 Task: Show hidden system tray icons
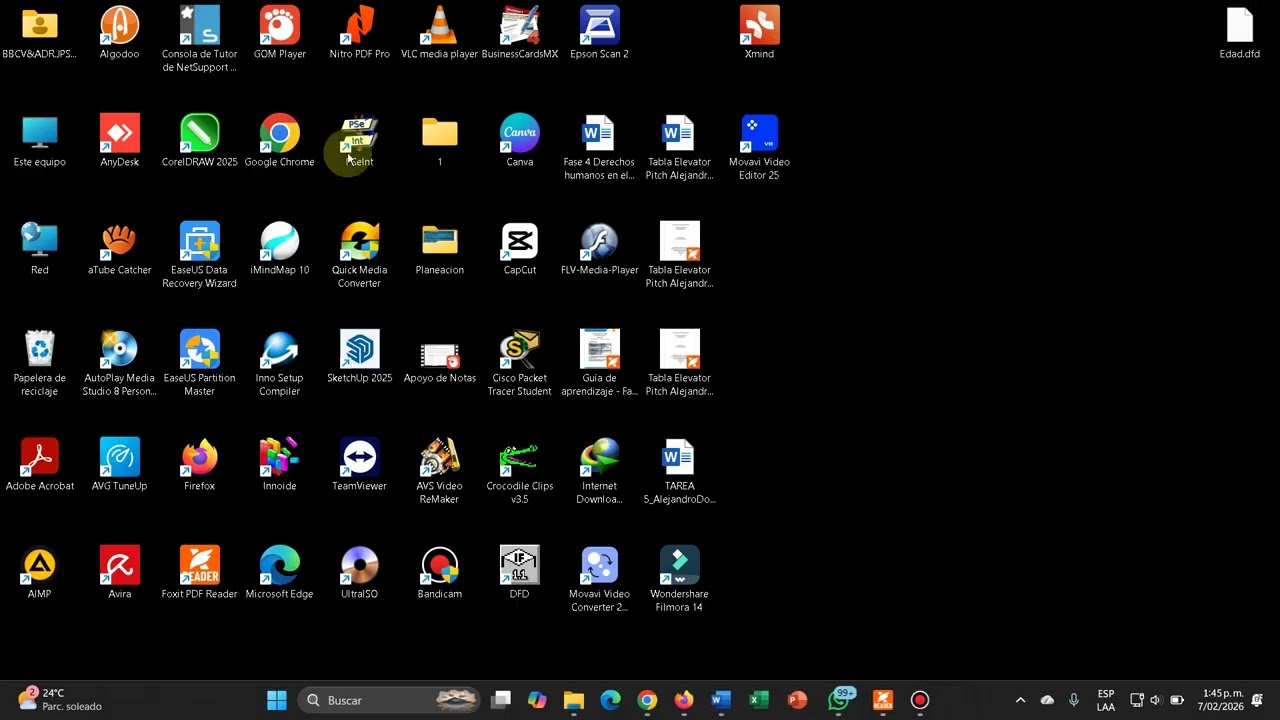[1020, 700]
